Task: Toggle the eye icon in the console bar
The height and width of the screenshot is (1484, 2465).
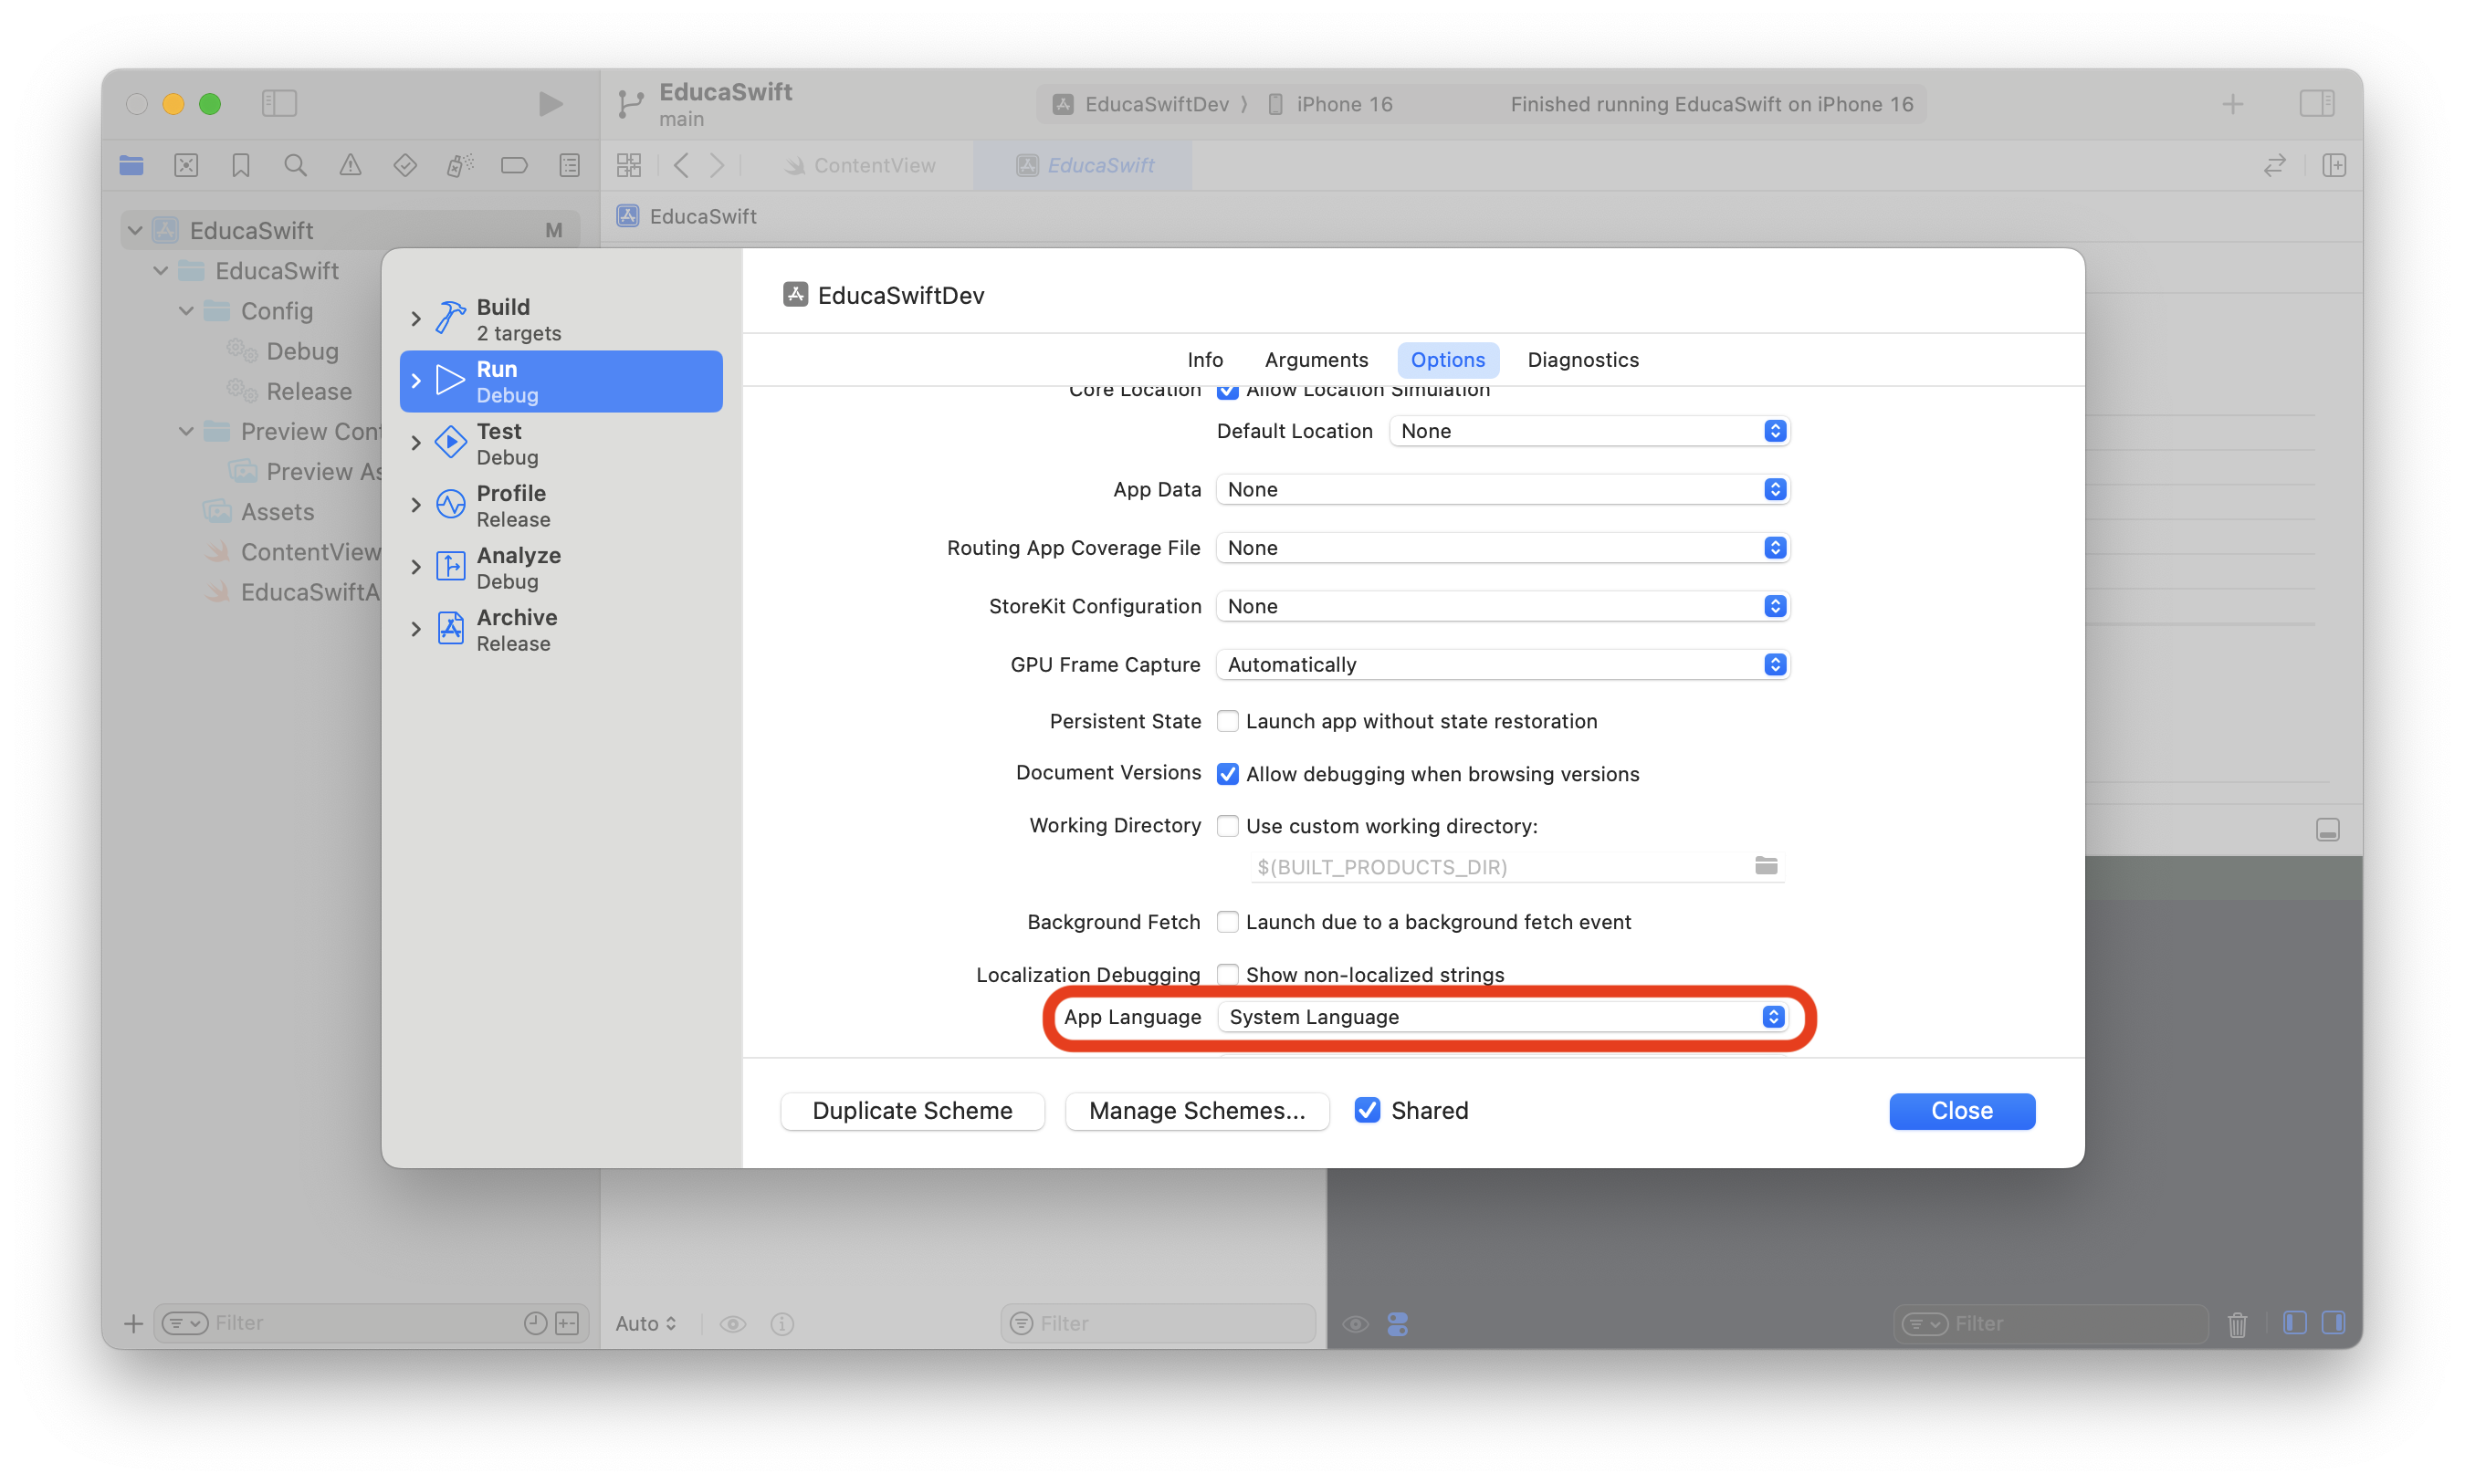Action: tap(1355, 1323)
